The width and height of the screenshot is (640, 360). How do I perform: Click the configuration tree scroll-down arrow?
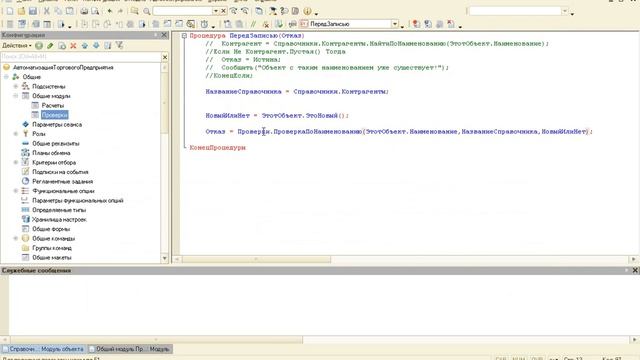coord(164,258)
